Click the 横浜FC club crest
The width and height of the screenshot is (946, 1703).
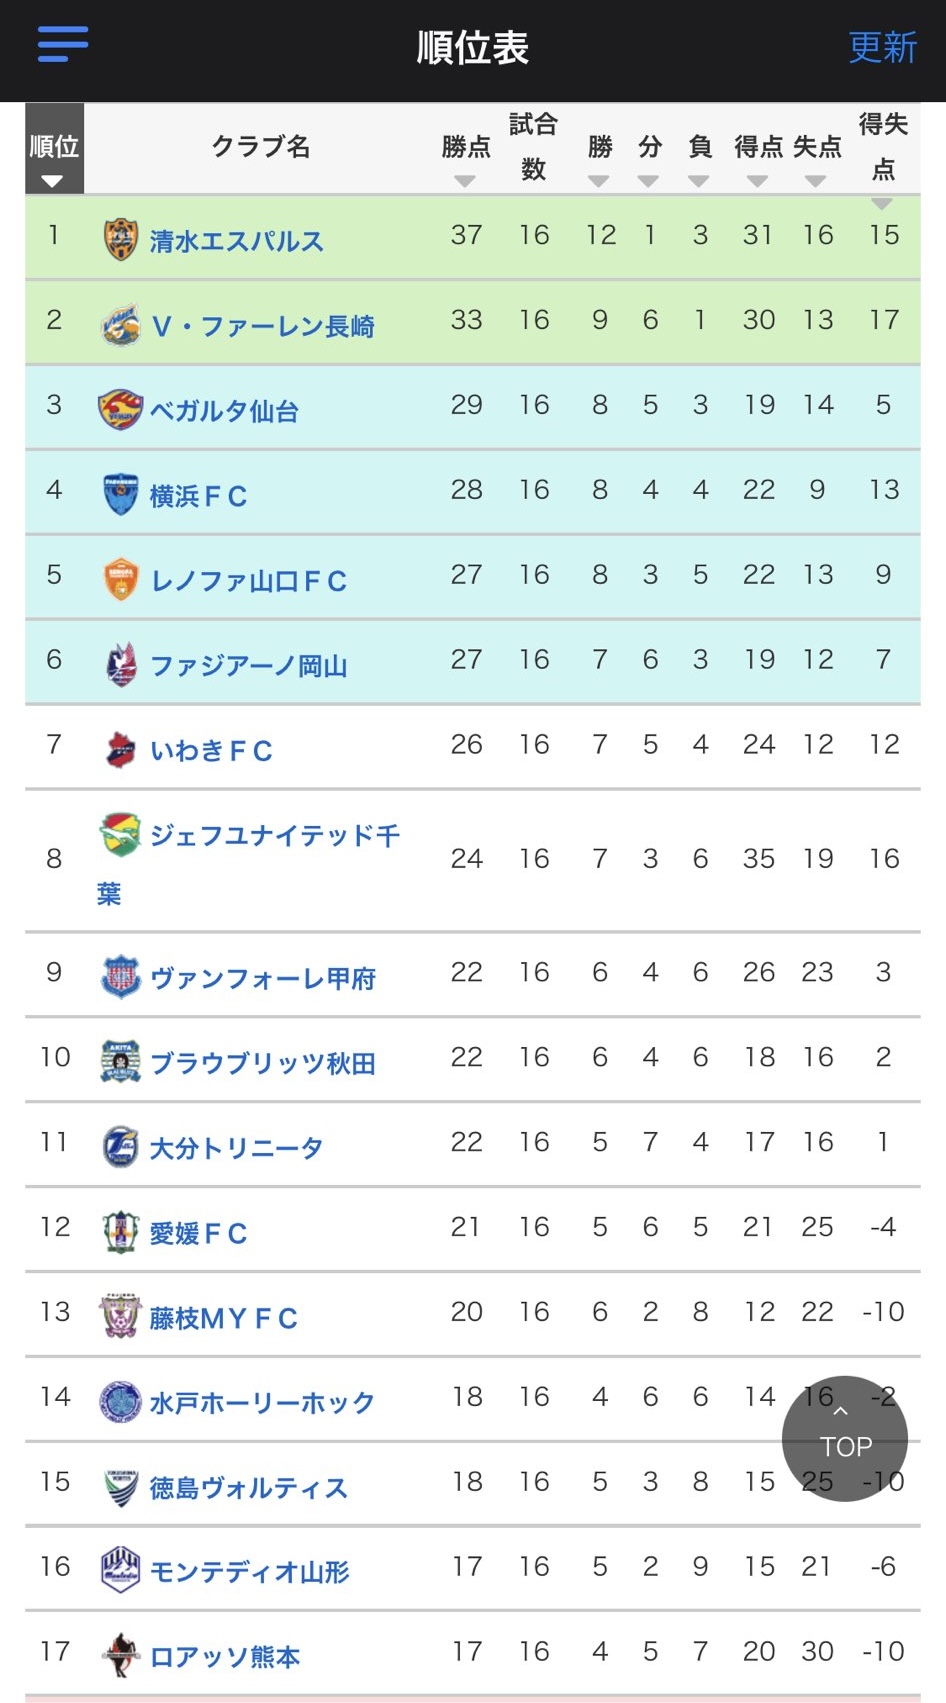121,495
